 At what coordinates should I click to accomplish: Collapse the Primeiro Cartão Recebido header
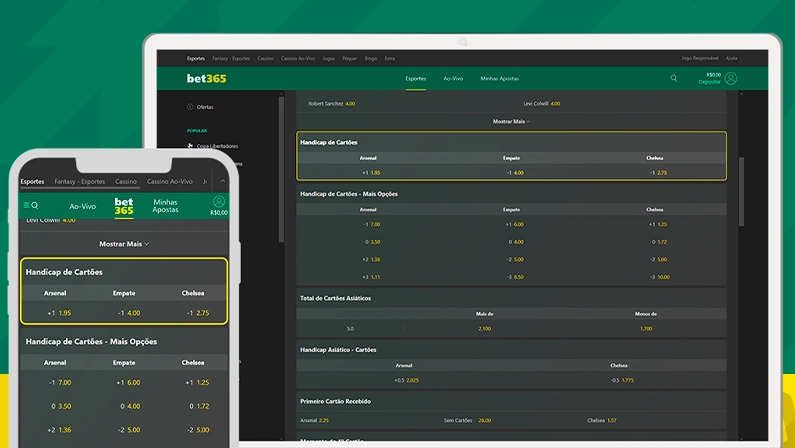[511, 401]
